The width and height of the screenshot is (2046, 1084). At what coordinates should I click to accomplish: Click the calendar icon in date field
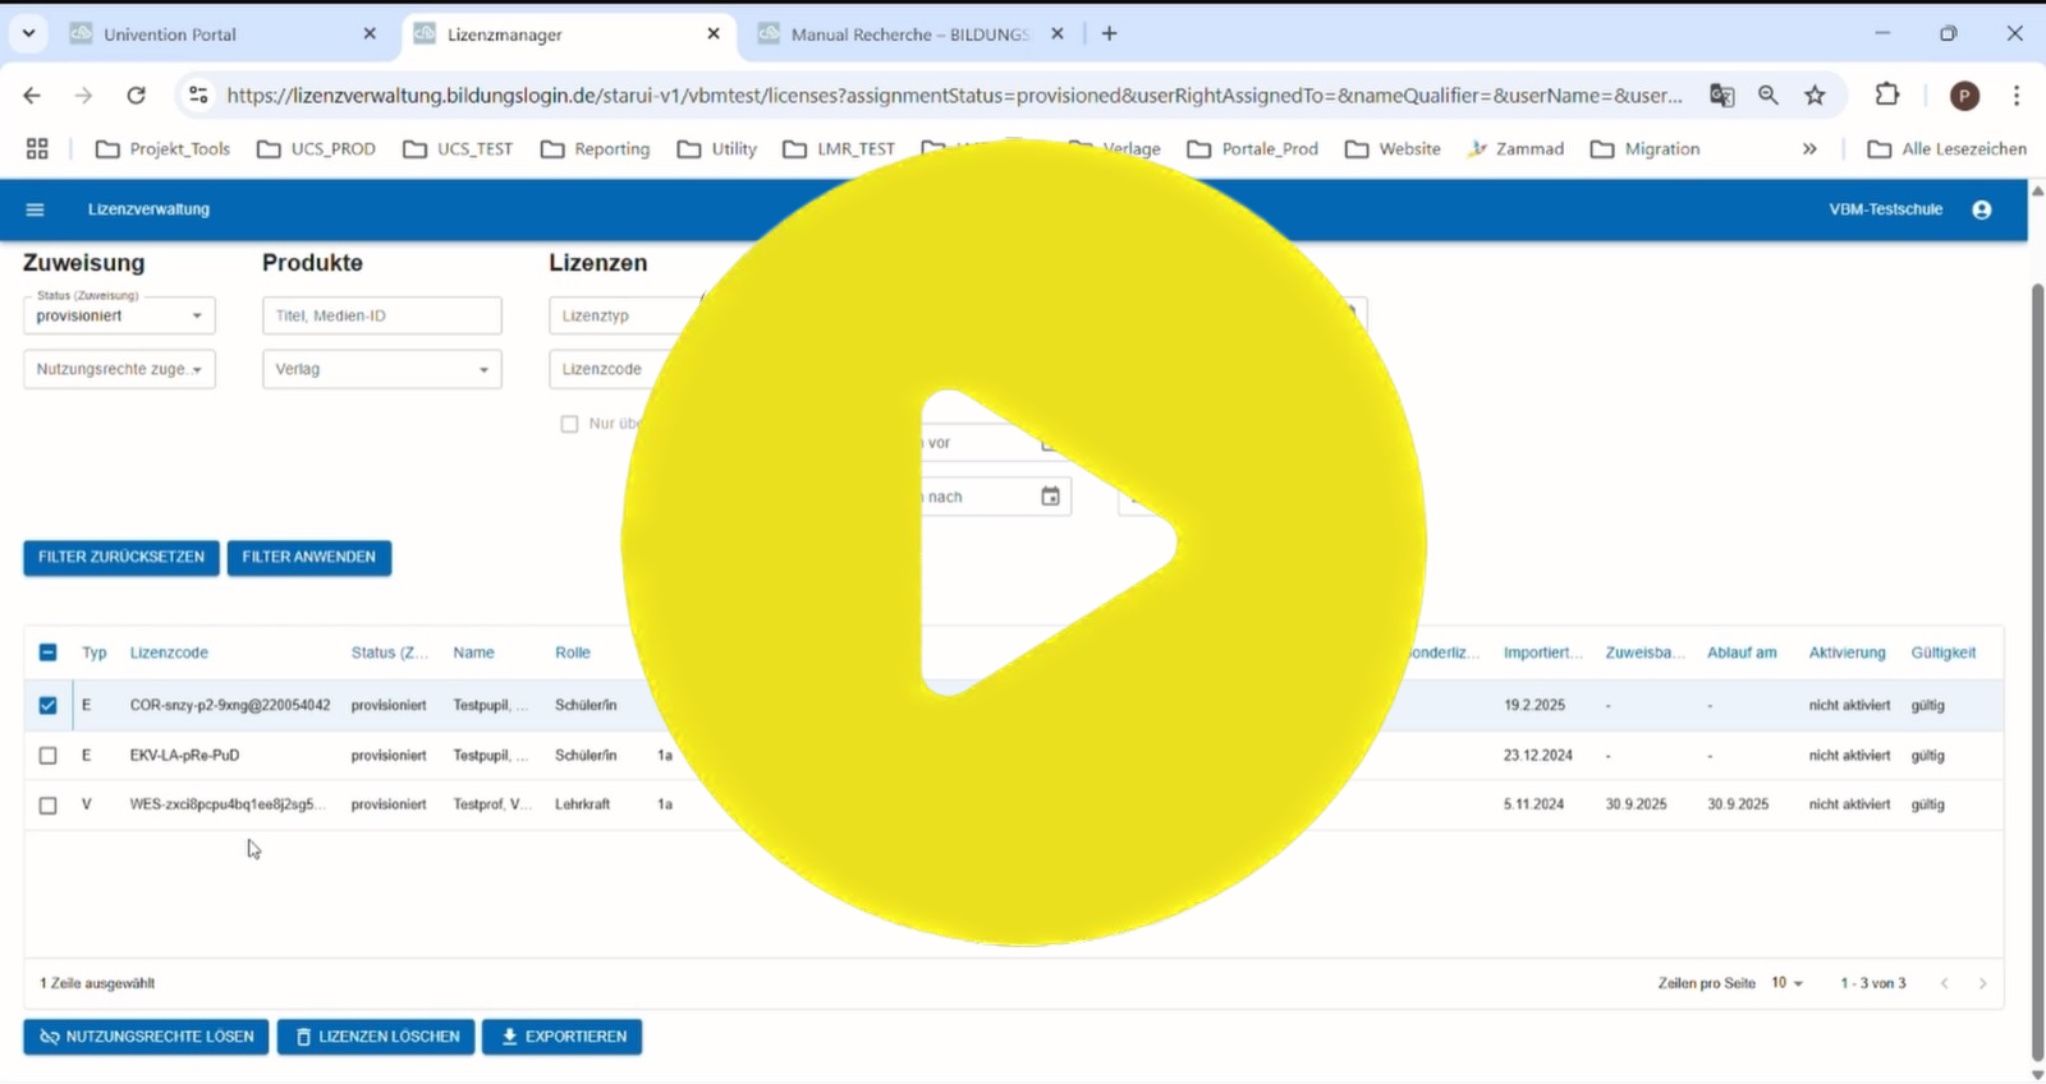tap(1050, 496)
